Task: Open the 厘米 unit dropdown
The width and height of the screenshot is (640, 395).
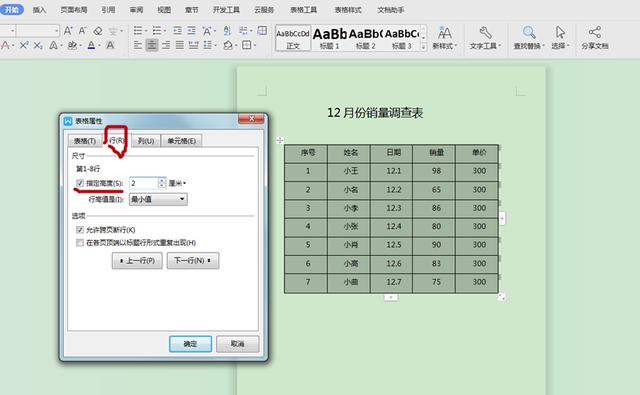Action: tap(178, 184)
